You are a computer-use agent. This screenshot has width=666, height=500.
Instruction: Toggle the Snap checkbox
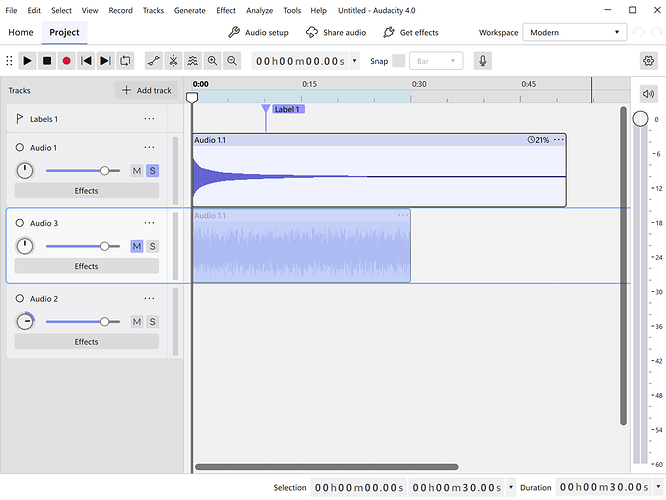coord(398,61)
